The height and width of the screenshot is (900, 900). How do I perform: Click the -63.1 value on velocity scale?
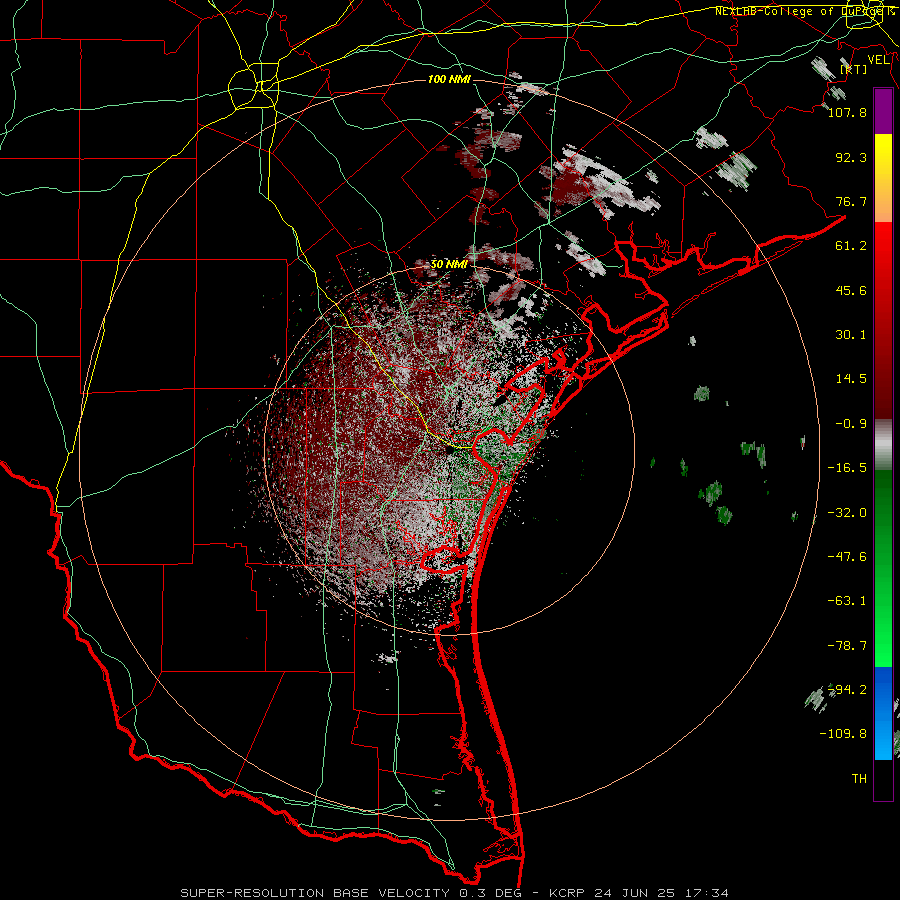pos(847,600)
